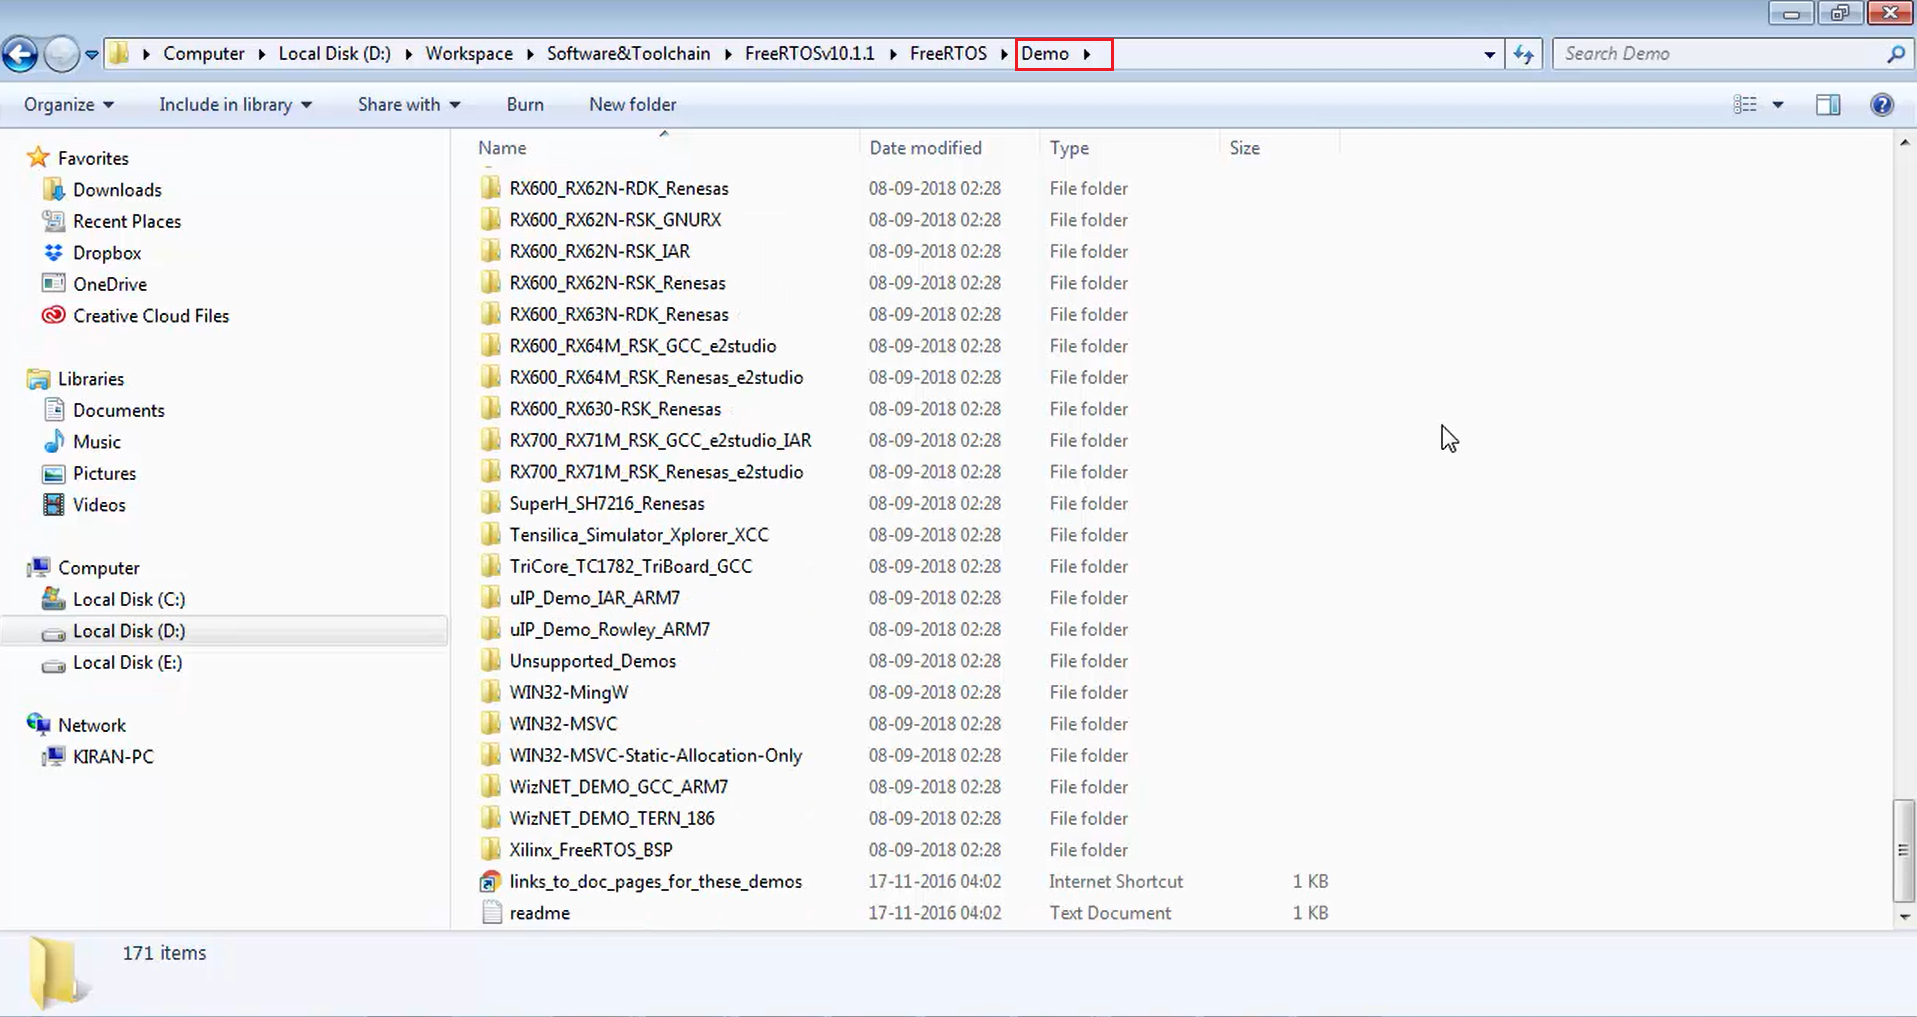Select FreeRTOSv10.1.1 breadcrumb segment
This screenshot has width=1917, height=1017.
coord(809,54)
